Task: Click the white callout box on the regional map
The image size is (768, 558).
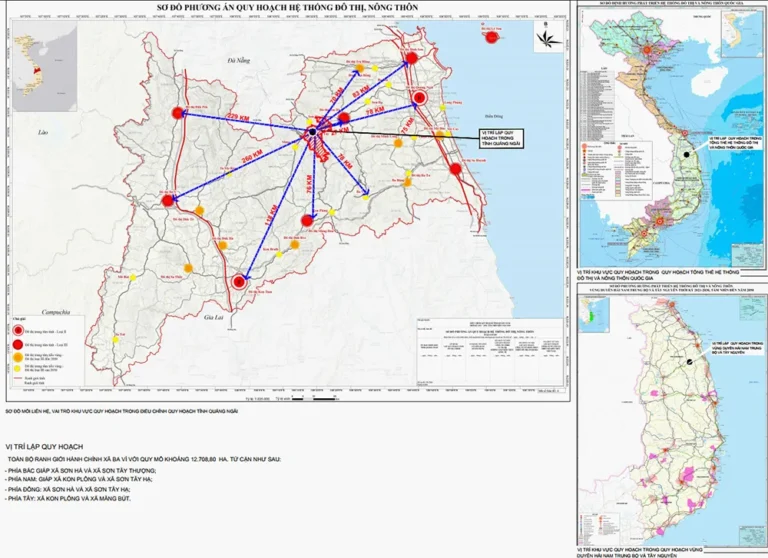Action: (736, 348)
